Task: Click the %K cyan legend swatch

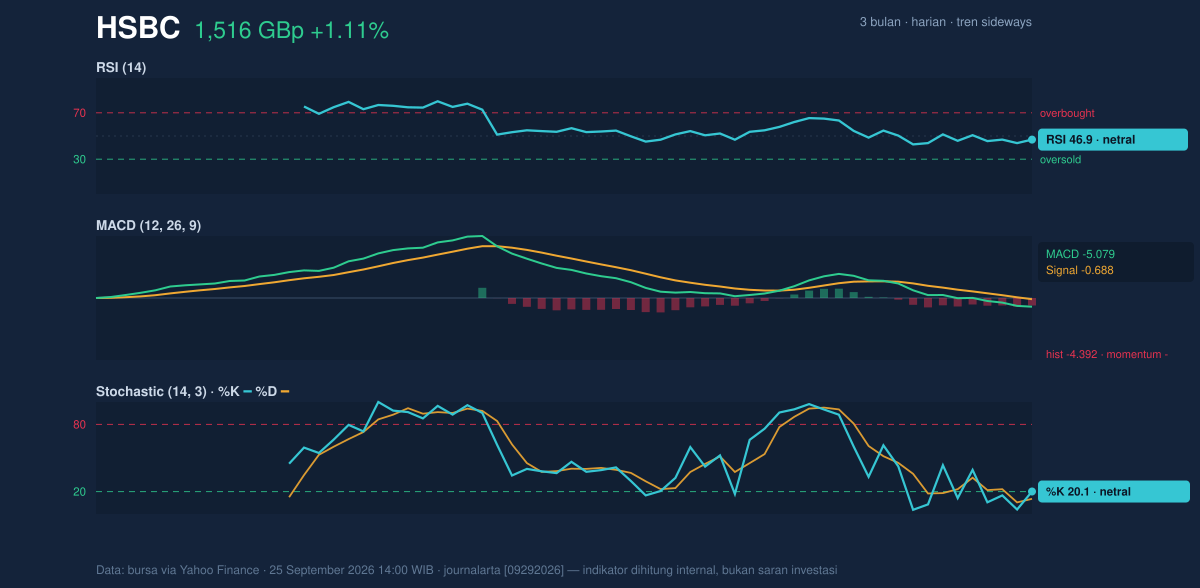Action: point(247,391)
